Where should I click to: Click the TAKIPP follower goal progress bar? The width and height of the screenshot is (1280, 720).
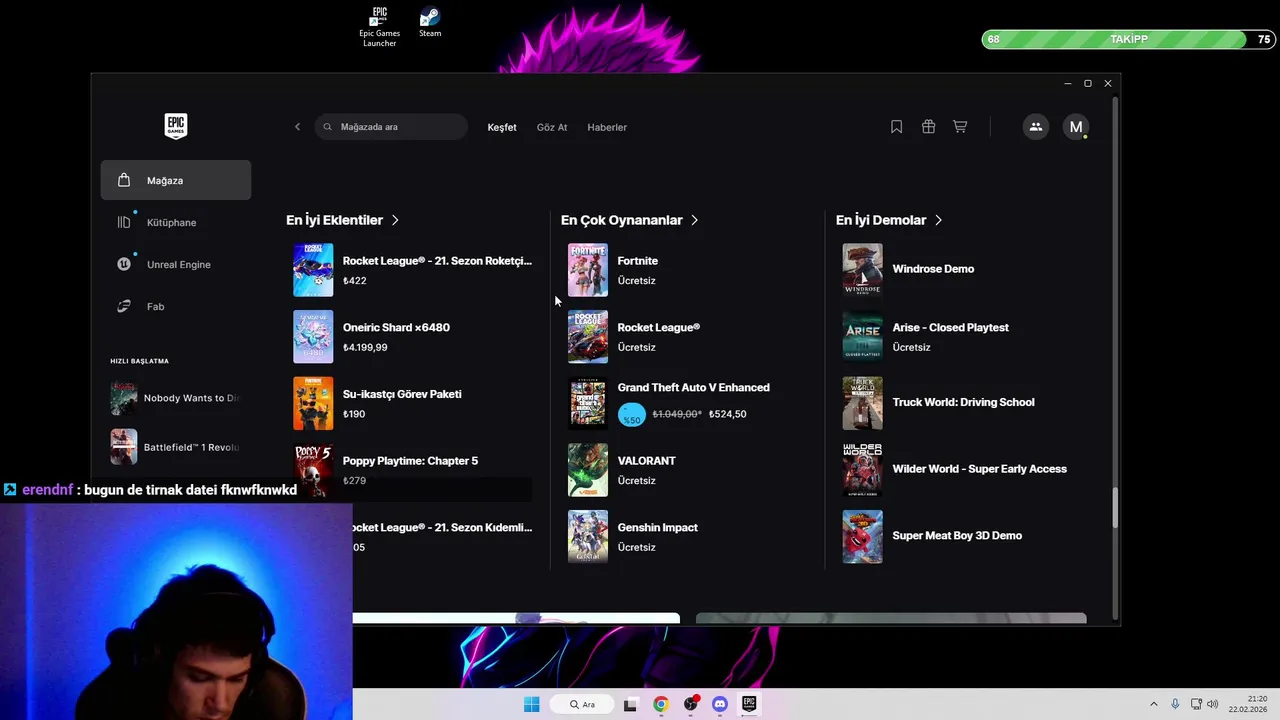tap(1128, 39)
